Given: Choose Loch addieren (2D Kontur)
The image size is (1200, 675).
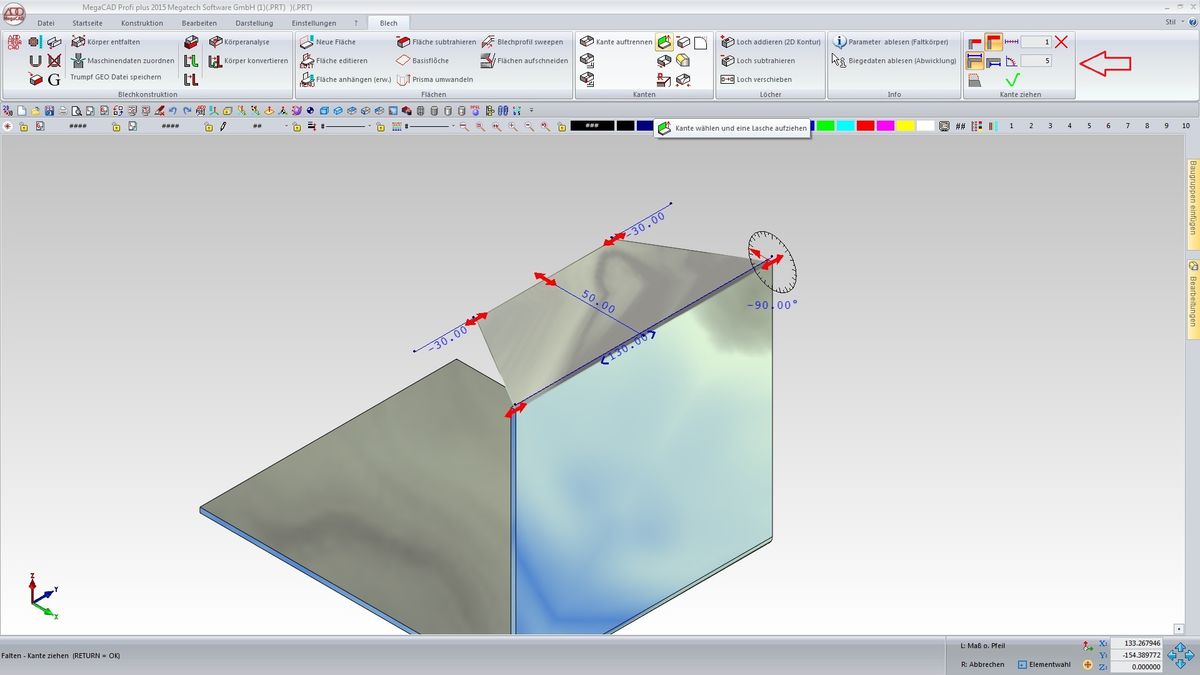Looking at the screenshot, I should (x=770, y=42).
